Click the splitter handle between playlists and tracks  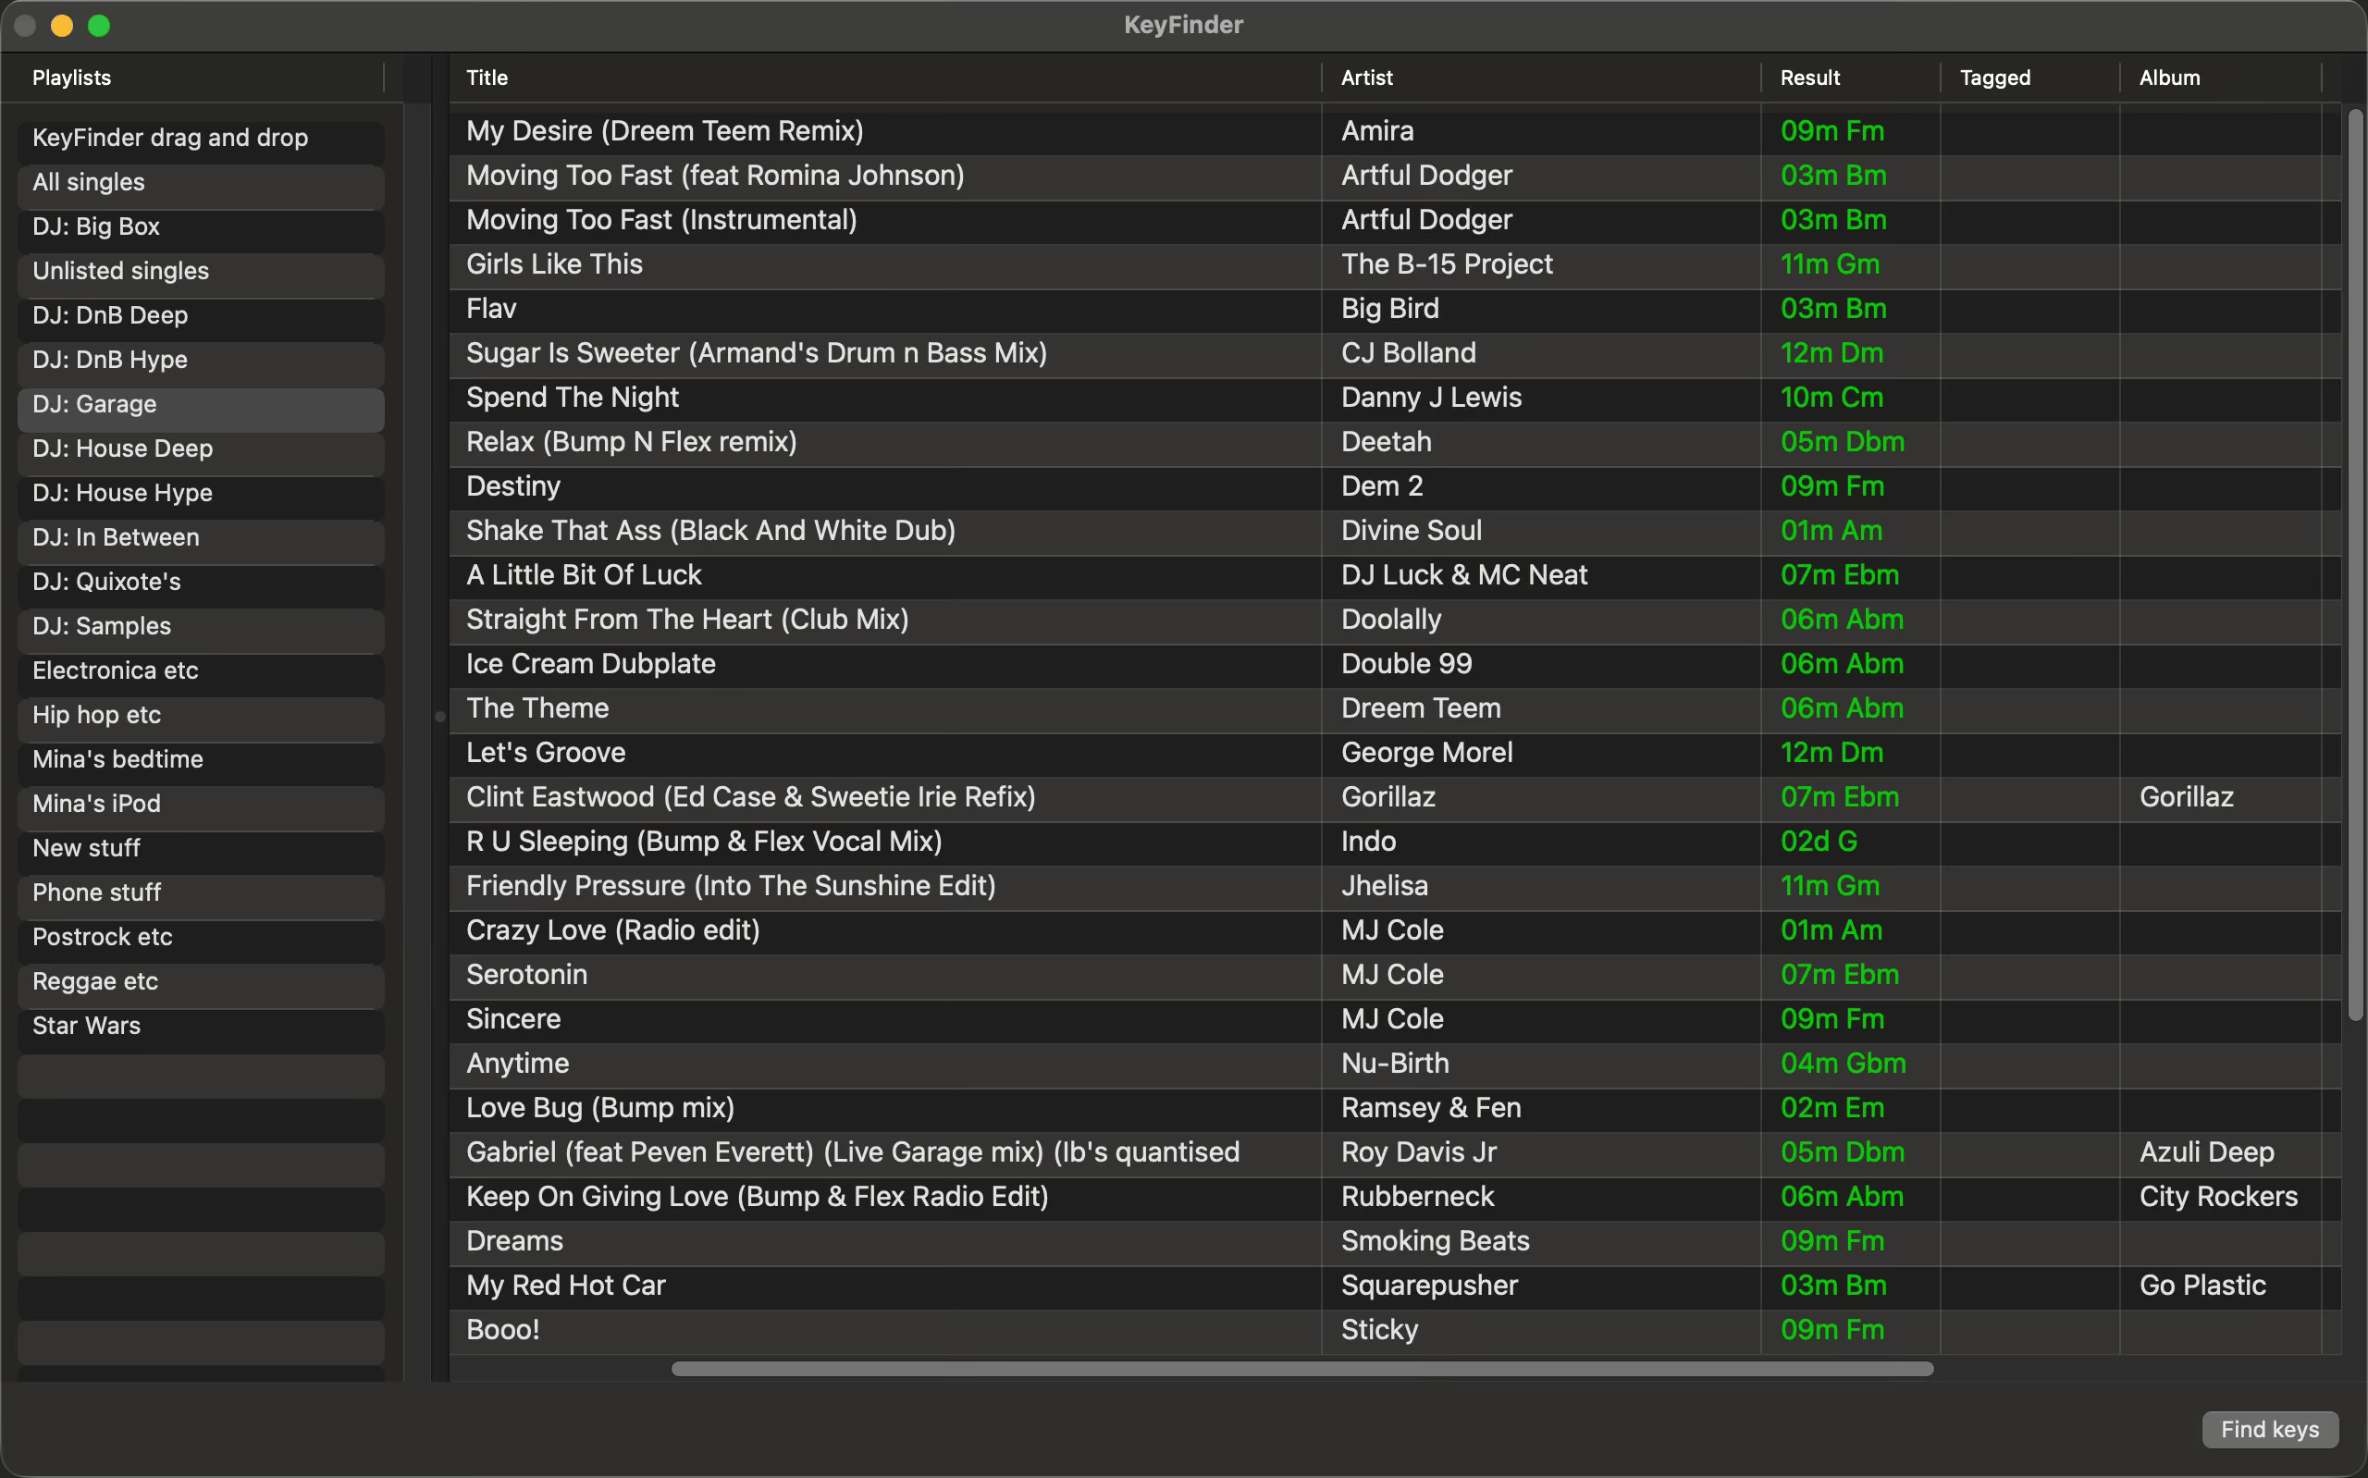point(439,716)
